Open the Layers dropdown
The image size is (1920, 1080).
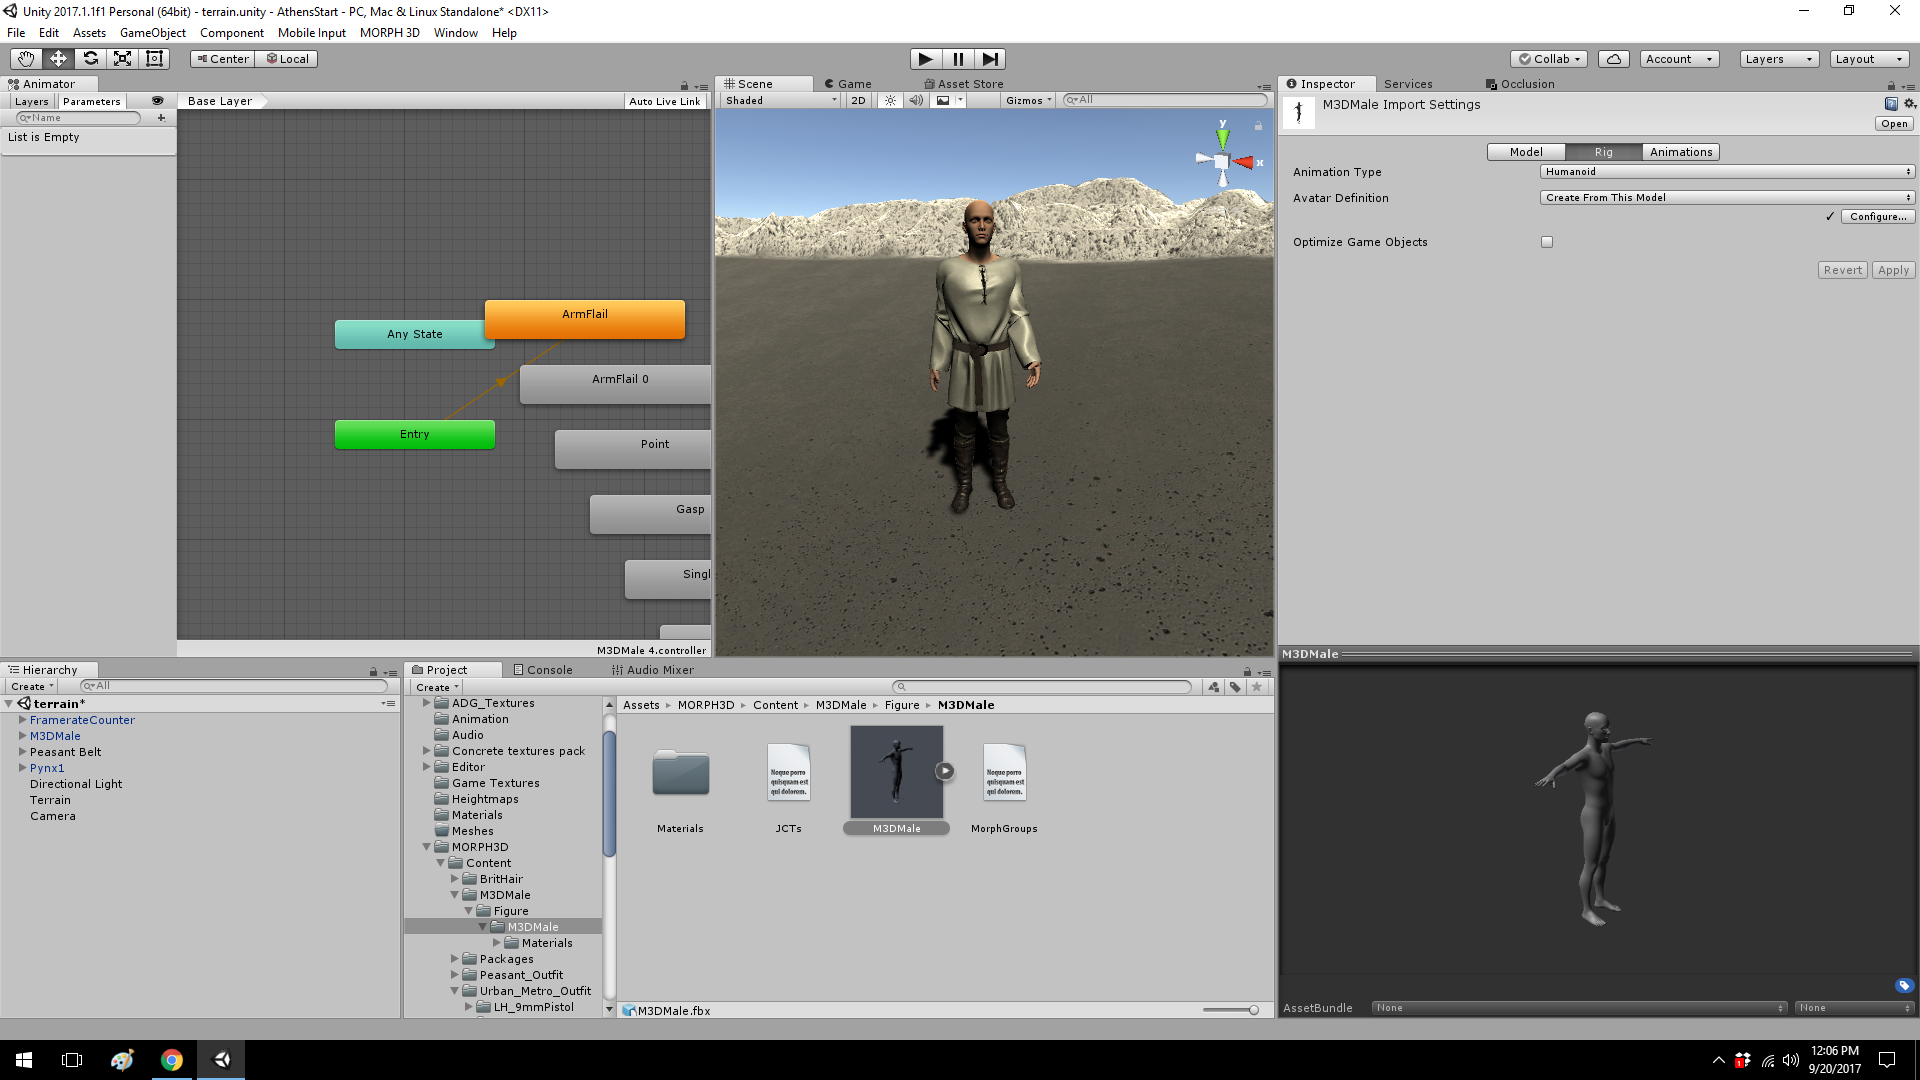tap(1779, 59)
